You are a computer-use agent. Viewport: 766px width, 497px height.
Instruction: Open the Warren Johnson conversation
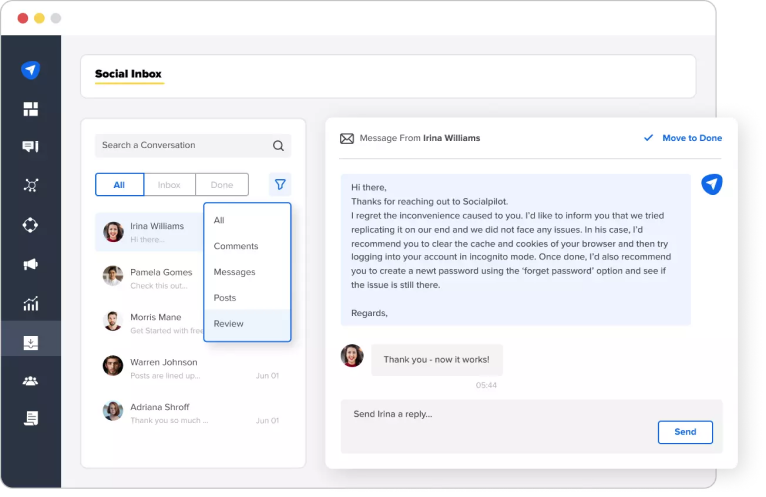[x=193, y=367]
